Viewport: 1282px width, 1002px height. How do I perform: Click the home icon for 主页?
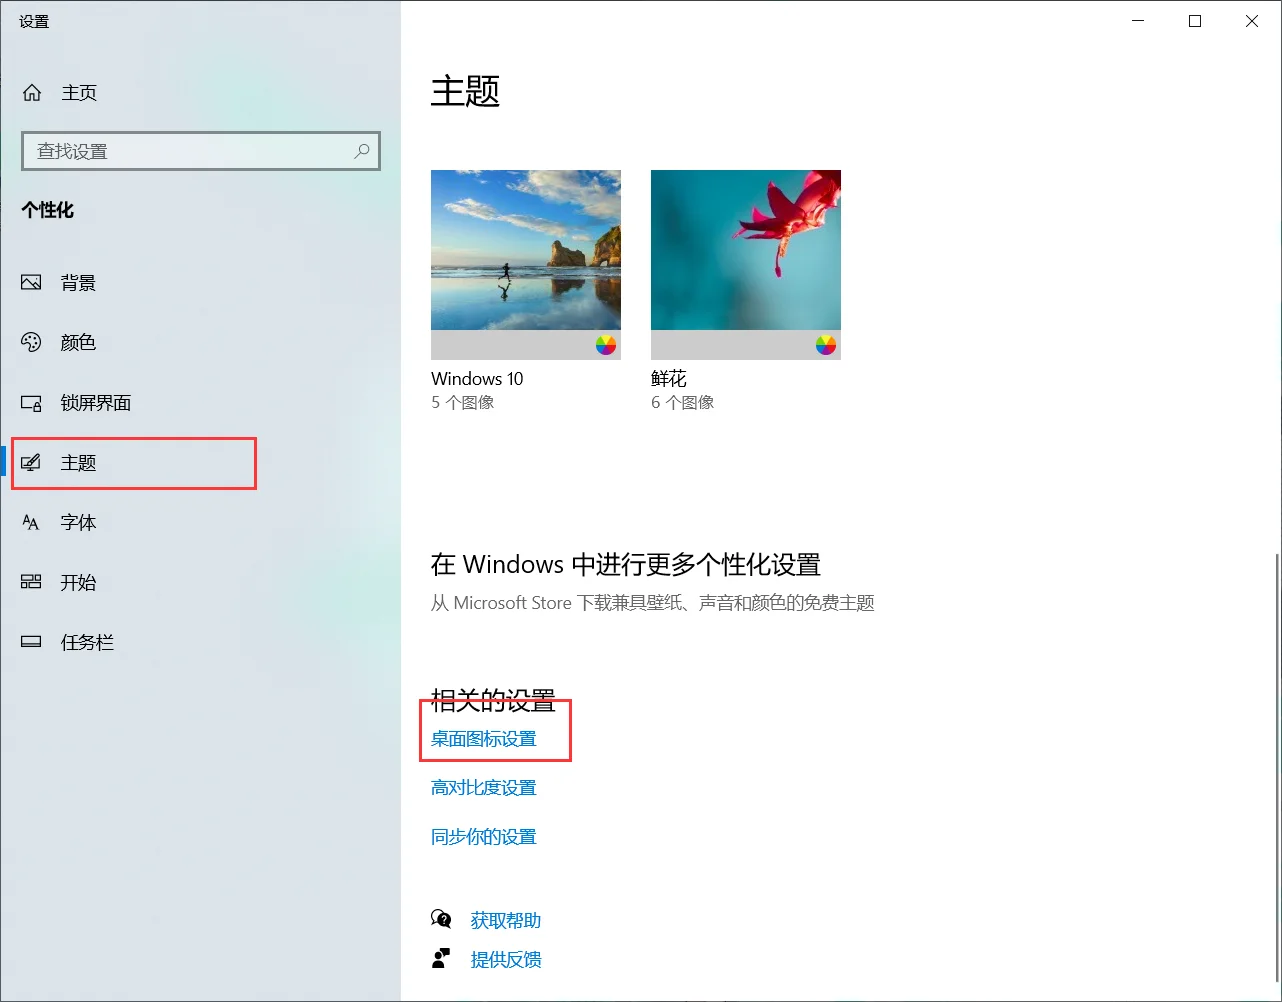(31, 92)
